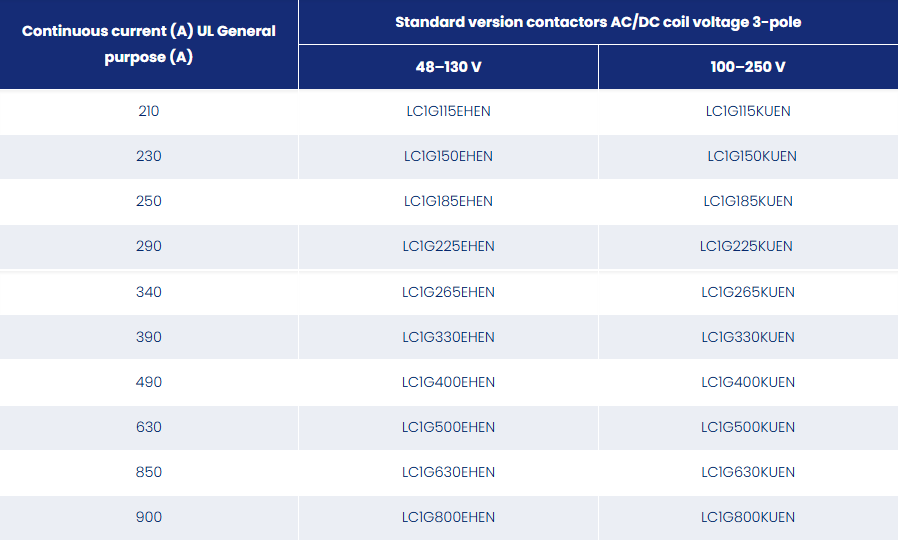Click the 48–130 V column header

pos(448,67)
